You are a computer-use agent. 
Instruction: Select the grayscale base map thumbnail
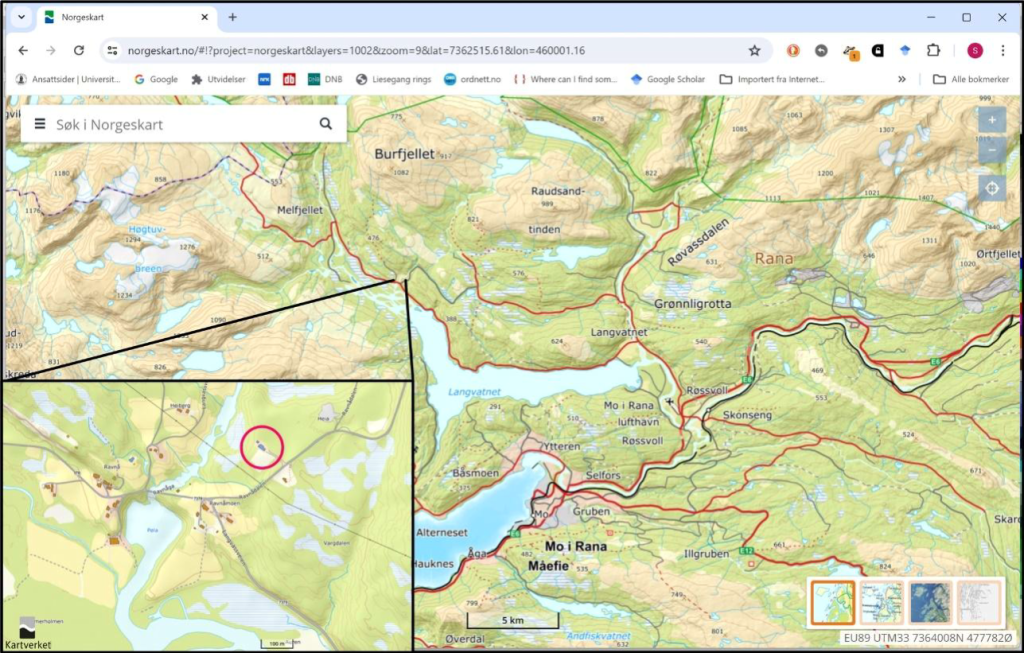pyautogui.click(x=979, y=603)
